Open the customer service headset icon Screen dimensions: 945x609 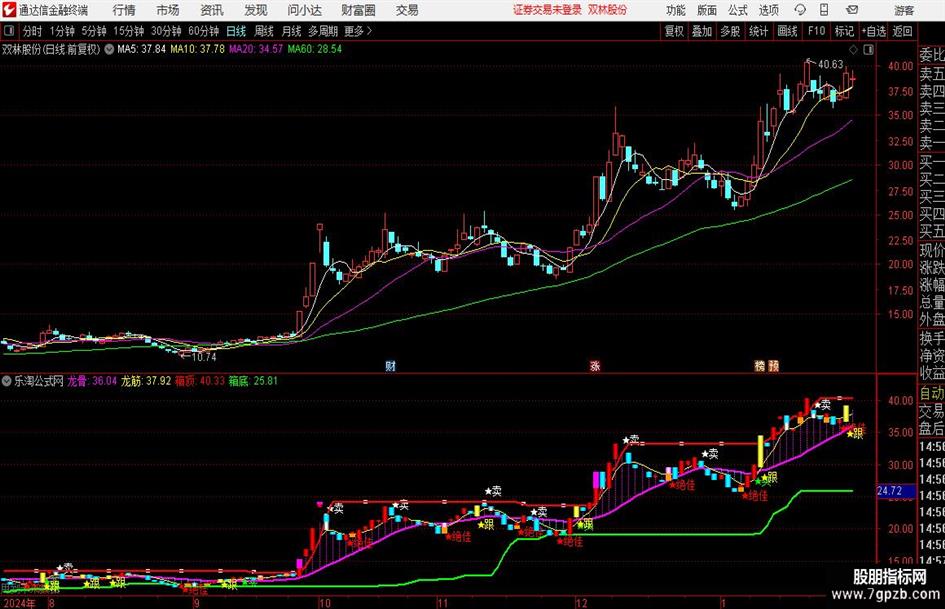pos(800,10)
